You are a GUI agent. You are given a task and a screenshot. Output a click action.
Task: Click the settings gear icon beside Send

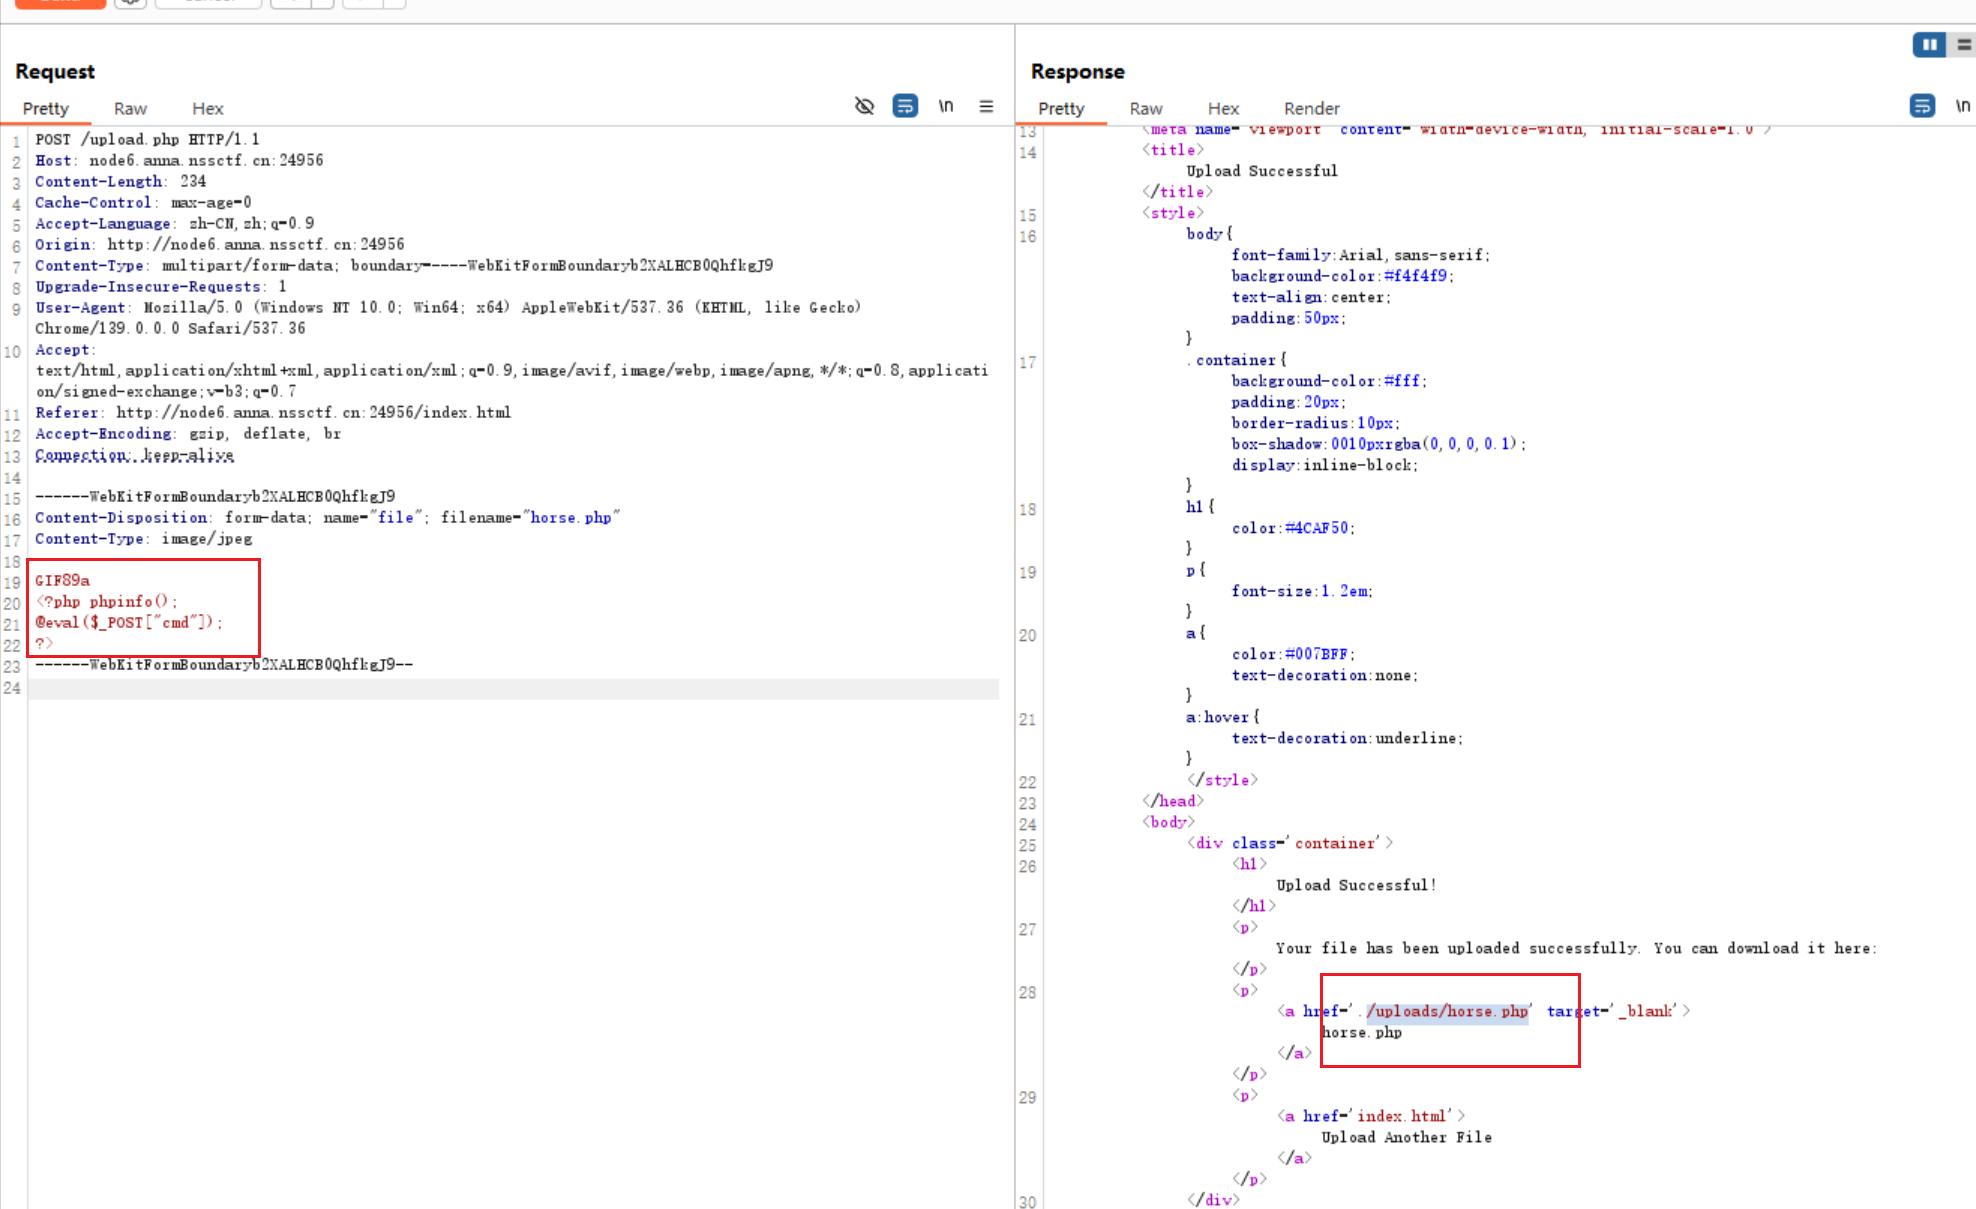130,3
